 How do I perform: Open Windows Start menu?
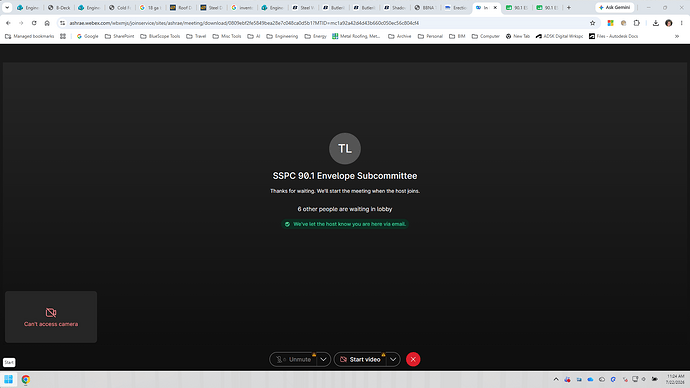[8, 379]
